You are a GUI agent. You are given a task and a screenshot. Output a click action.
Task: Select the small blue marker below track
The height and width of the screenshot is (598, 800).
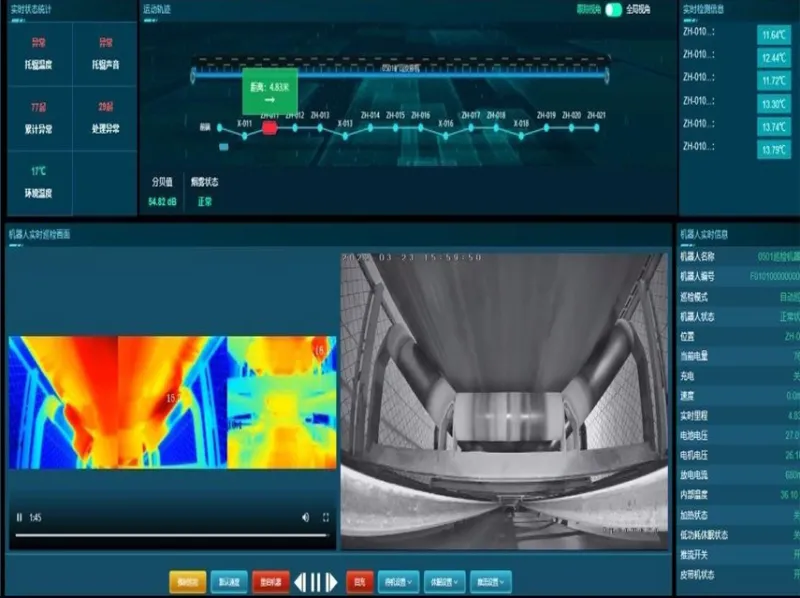point(223,147)
